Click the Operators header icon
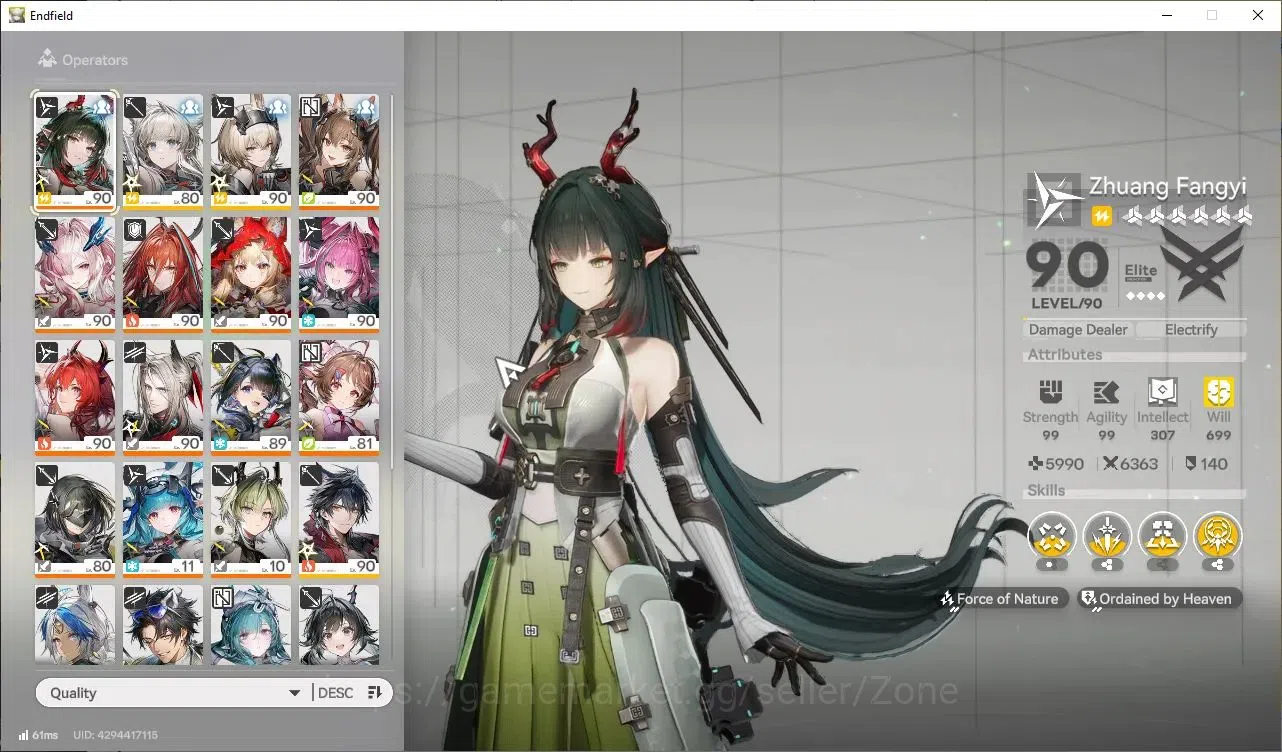Viewport: 1282px width, 752px height. [x=47, y=60]
